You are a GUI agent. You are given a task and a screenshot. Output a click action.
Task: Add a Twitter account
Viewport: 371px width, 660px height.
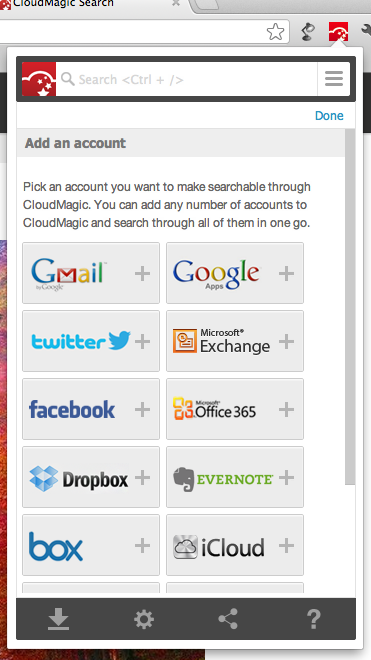(91, 341)
